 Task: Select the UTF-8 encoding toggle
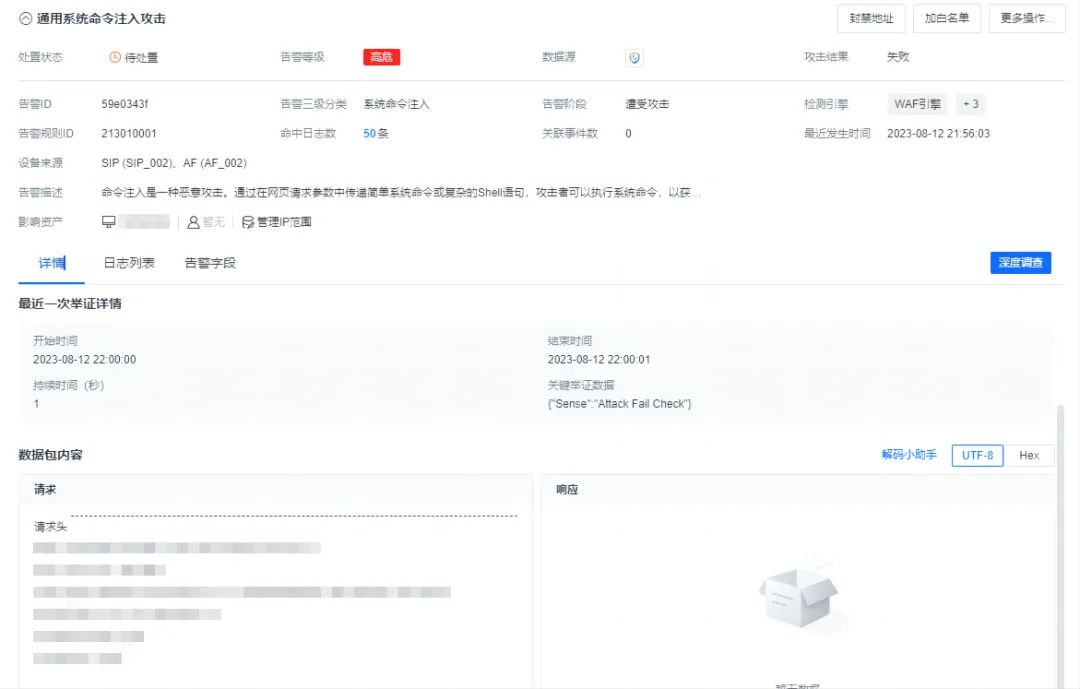point(977,455)
